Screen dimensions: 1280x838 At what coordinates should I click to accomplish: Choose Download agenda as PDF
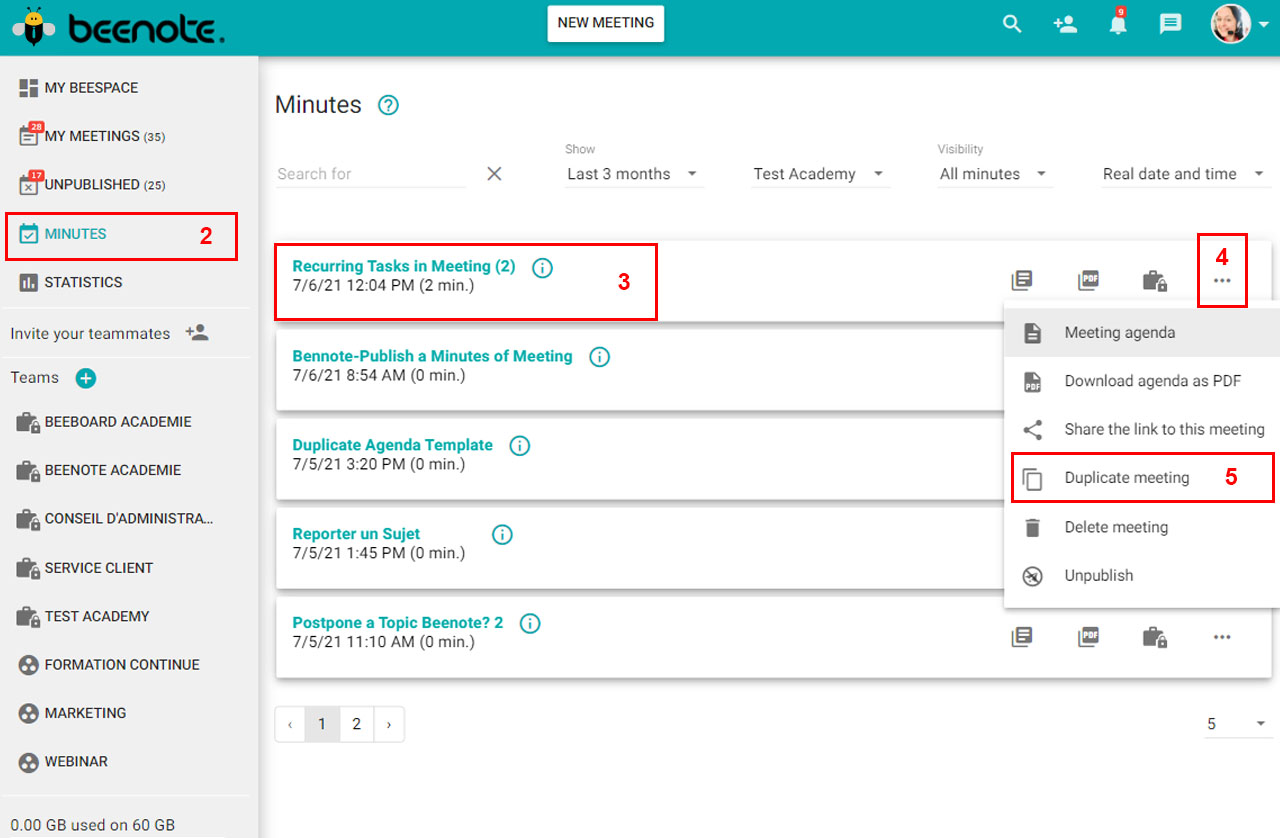[1142, 381]
